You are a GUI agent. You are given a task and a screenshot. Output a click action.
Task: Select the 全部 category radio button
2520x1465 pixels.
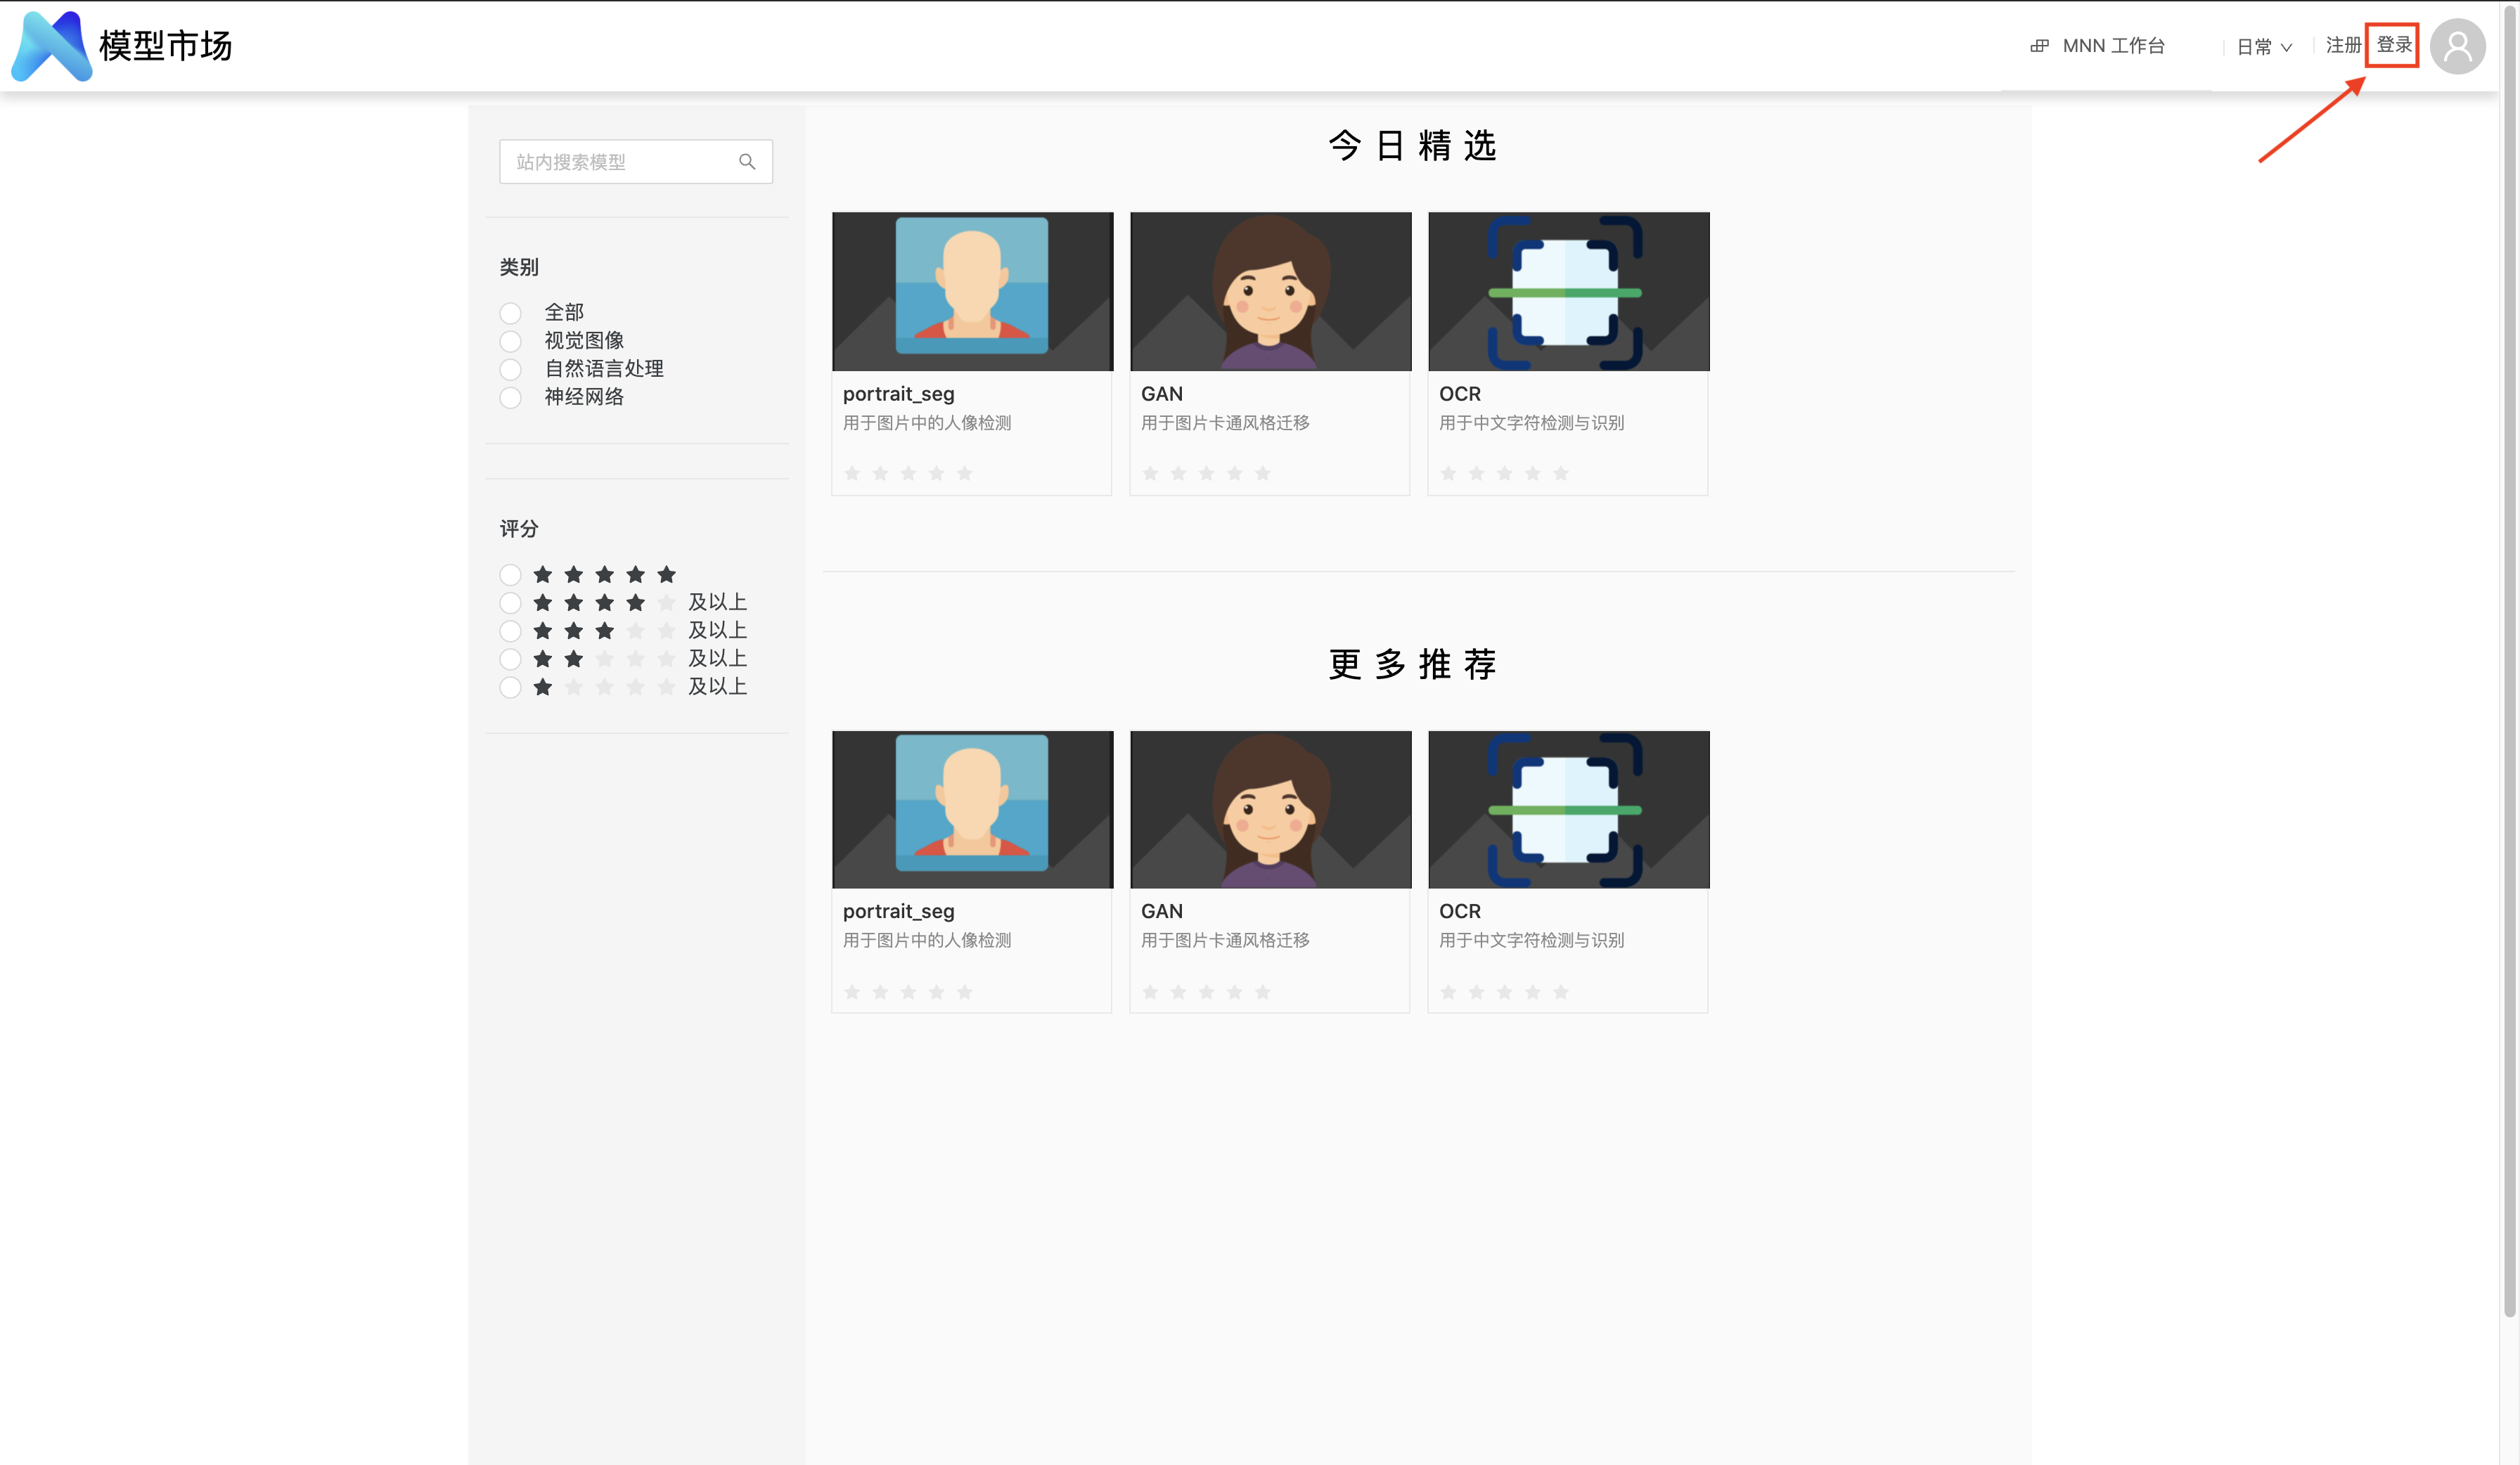pos(510,313)
